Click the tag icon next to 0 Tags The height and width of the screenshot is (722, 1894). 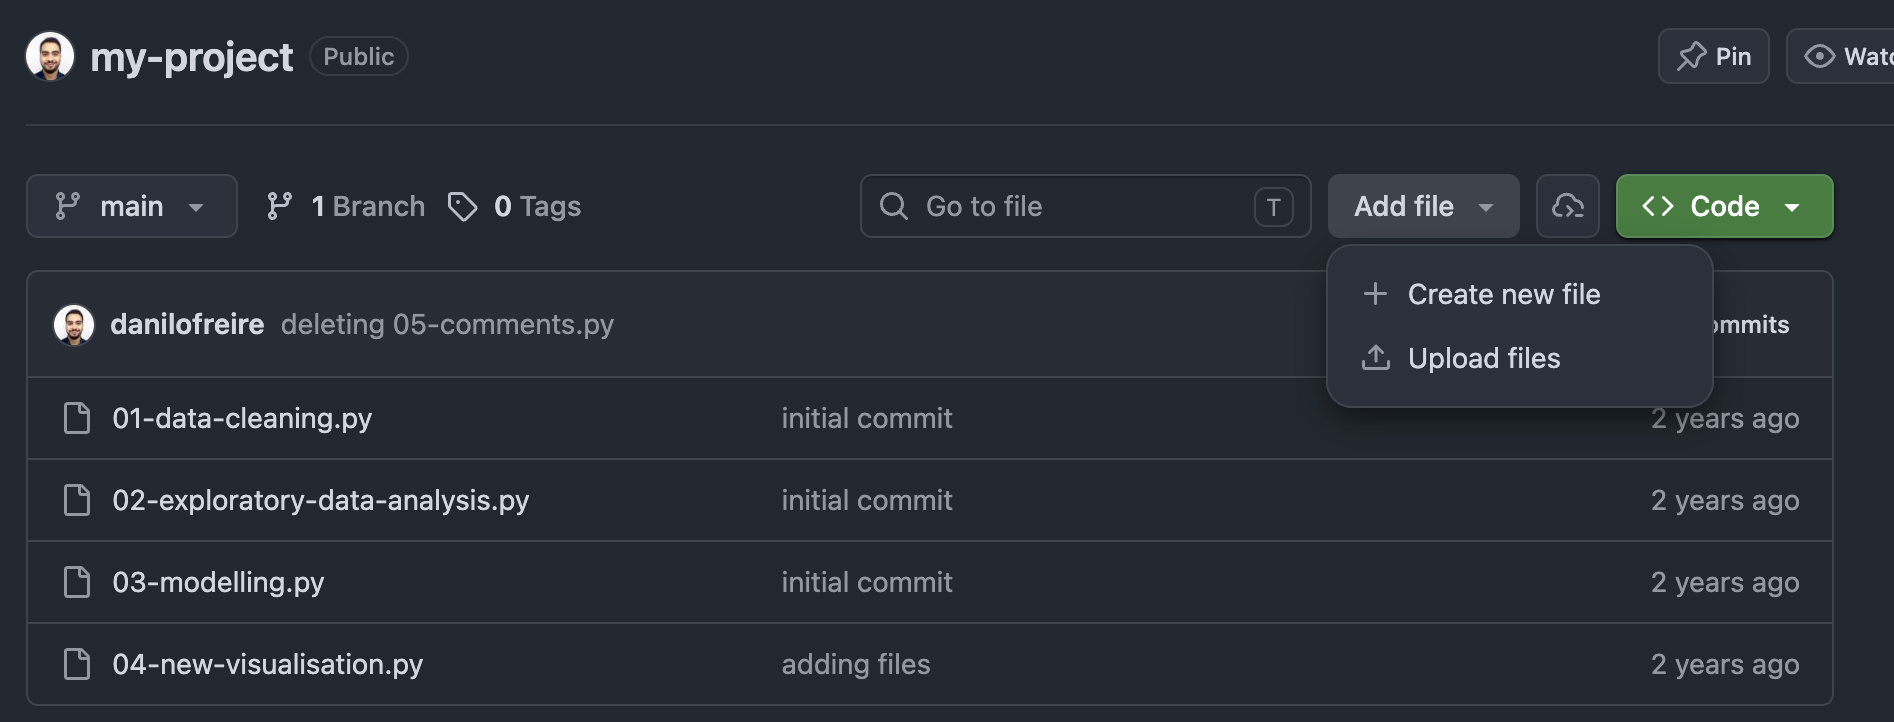tap(462, 206)
